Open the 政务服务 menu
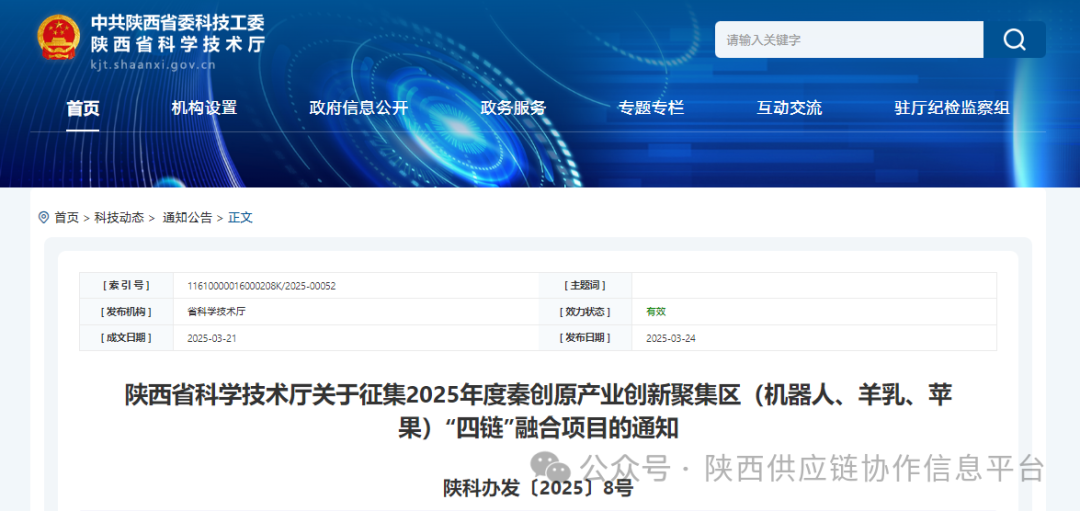This screenshot has height=511, width=1080. [513, 108]
